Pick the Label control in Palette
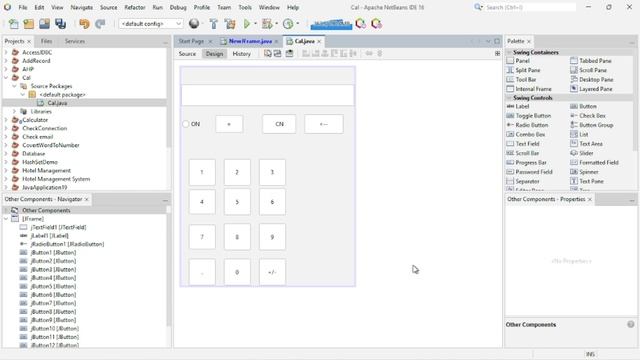The image size is (640, 360). point(518,107)
